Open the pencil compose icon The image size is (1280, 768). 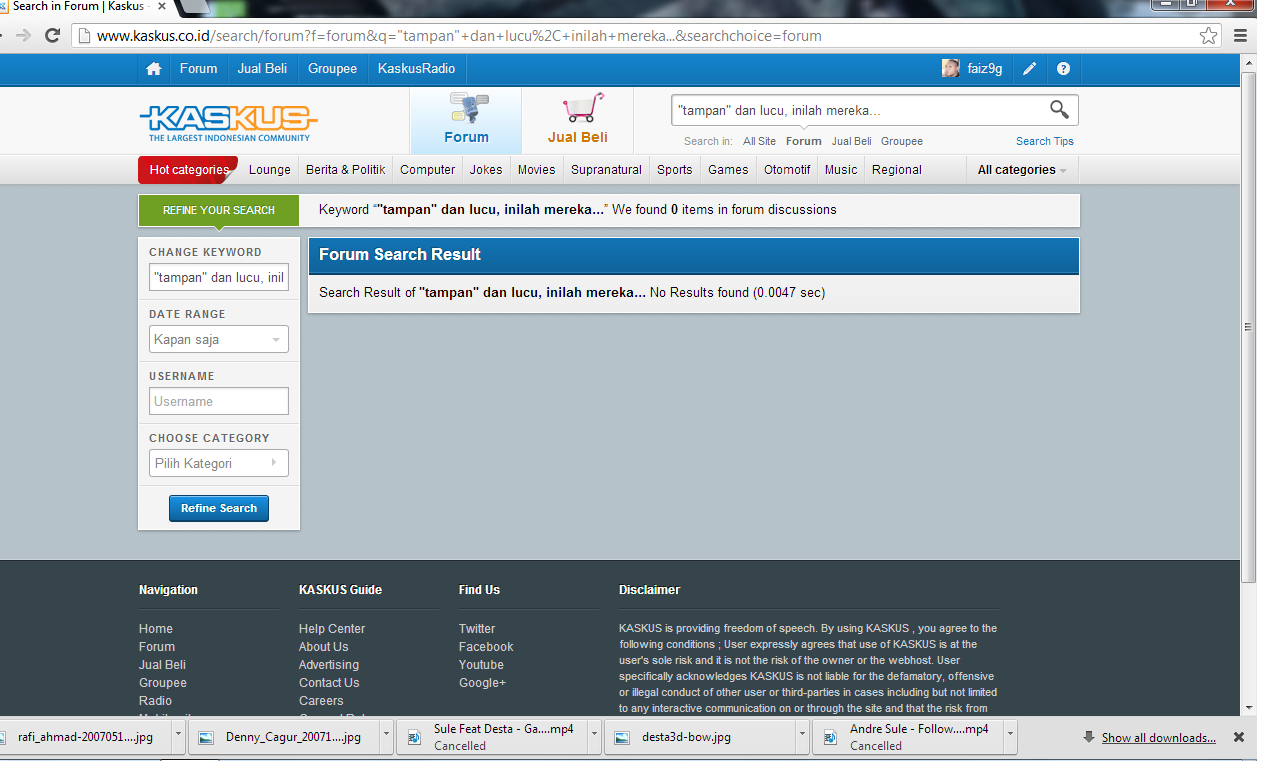point(1029,69)
